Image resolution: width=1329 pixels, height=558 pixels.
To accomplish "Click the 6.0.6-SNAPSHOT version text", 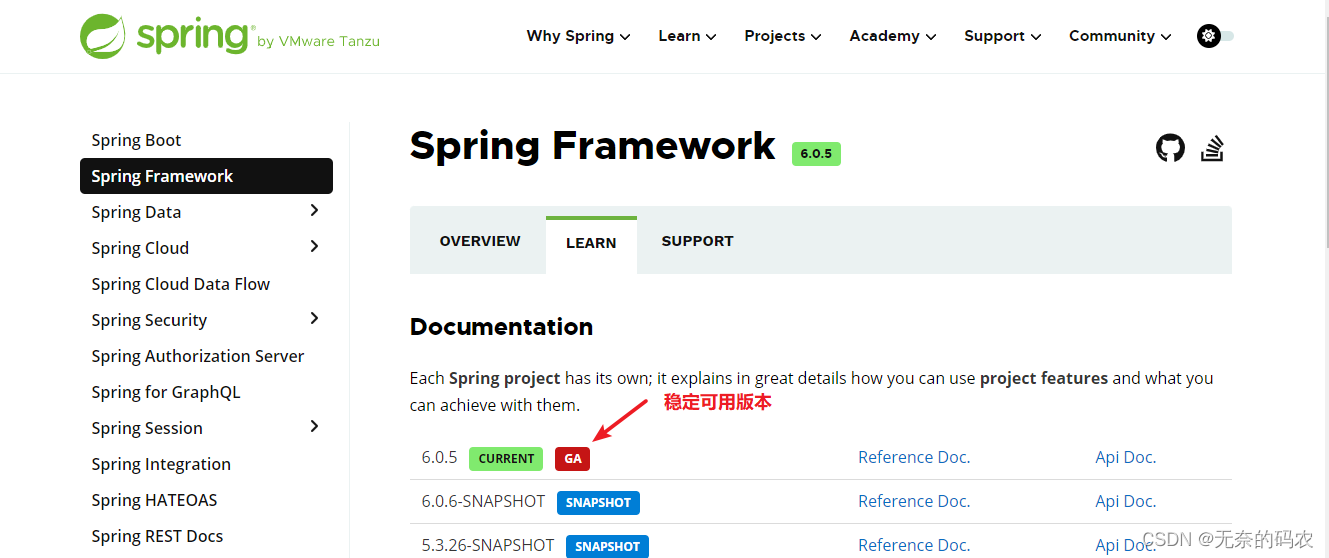I will pos(483,501).
